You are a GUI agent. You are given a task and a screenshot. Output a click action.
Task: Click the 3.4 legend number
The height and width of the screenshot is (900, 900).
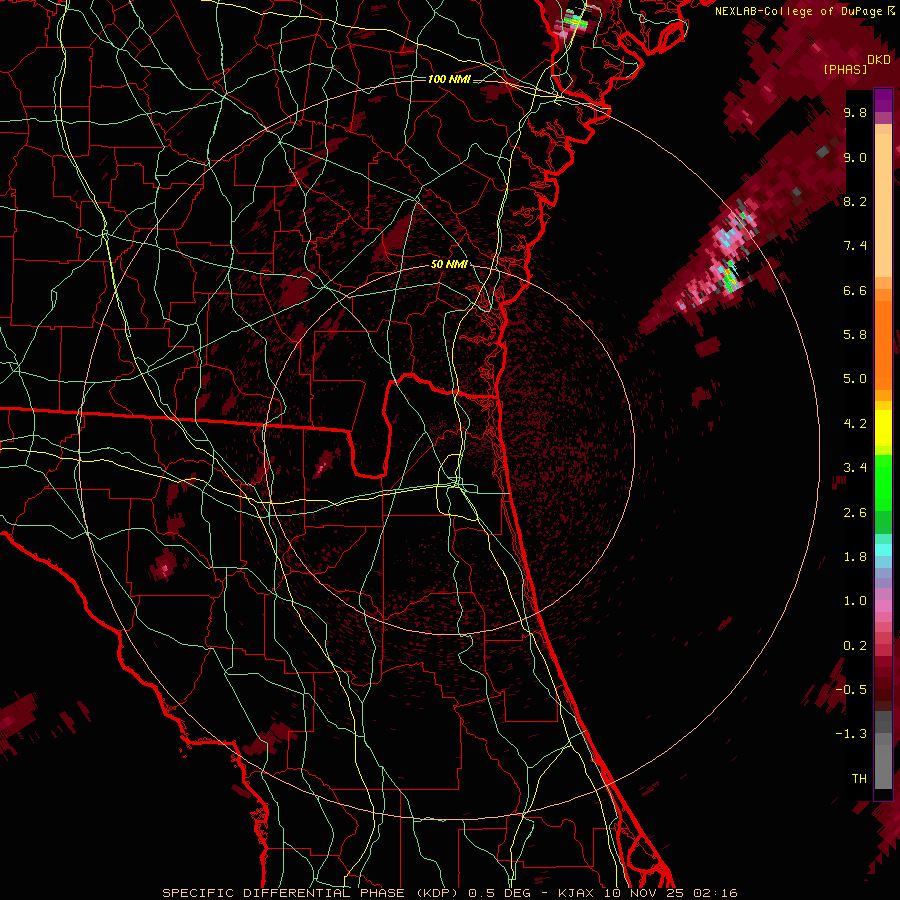[855, 468]
